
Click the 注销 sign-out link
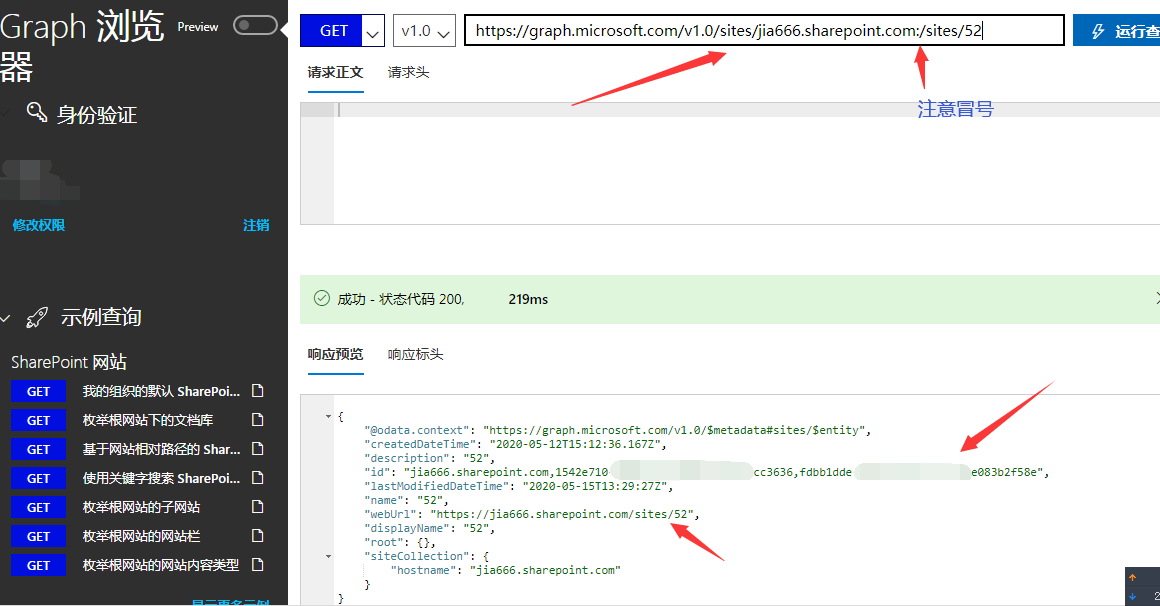click(x=256, y=225)
